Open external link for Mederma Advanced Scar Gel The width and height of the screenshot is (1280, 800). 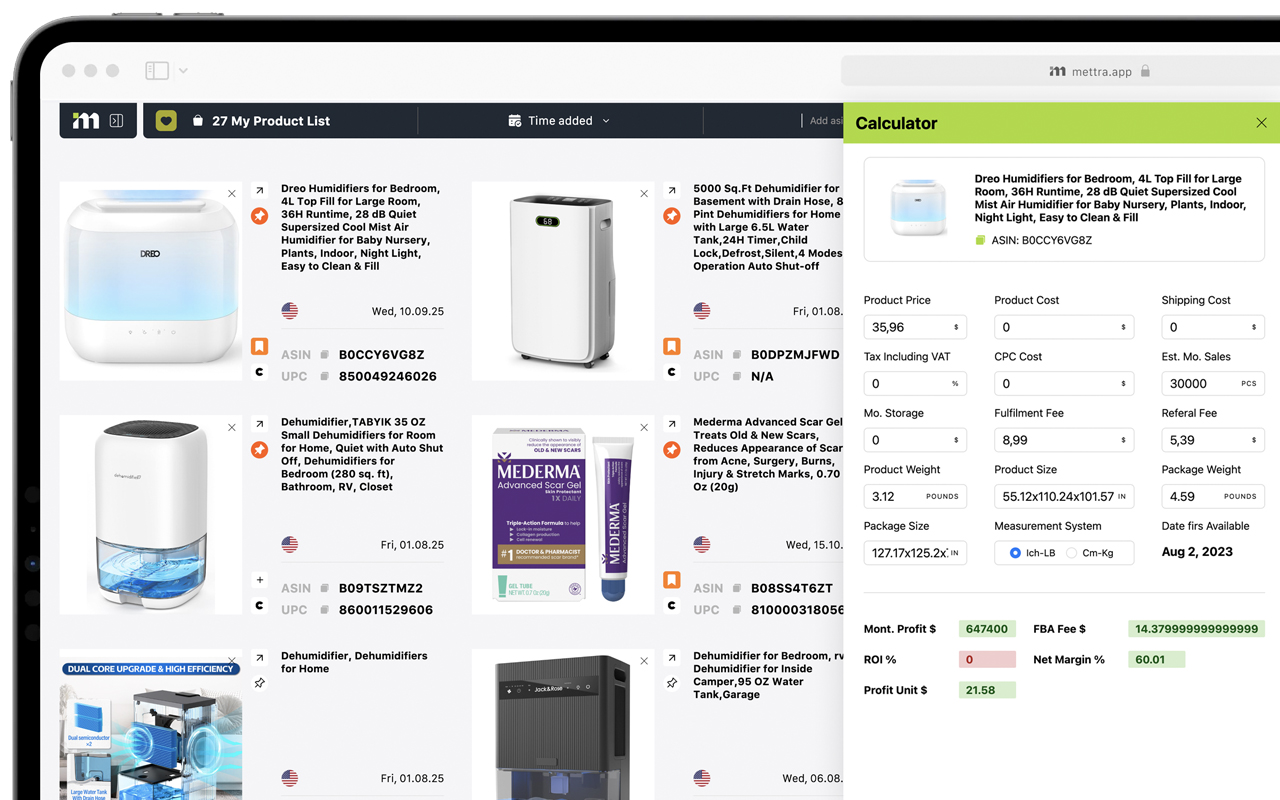(672, 424)
